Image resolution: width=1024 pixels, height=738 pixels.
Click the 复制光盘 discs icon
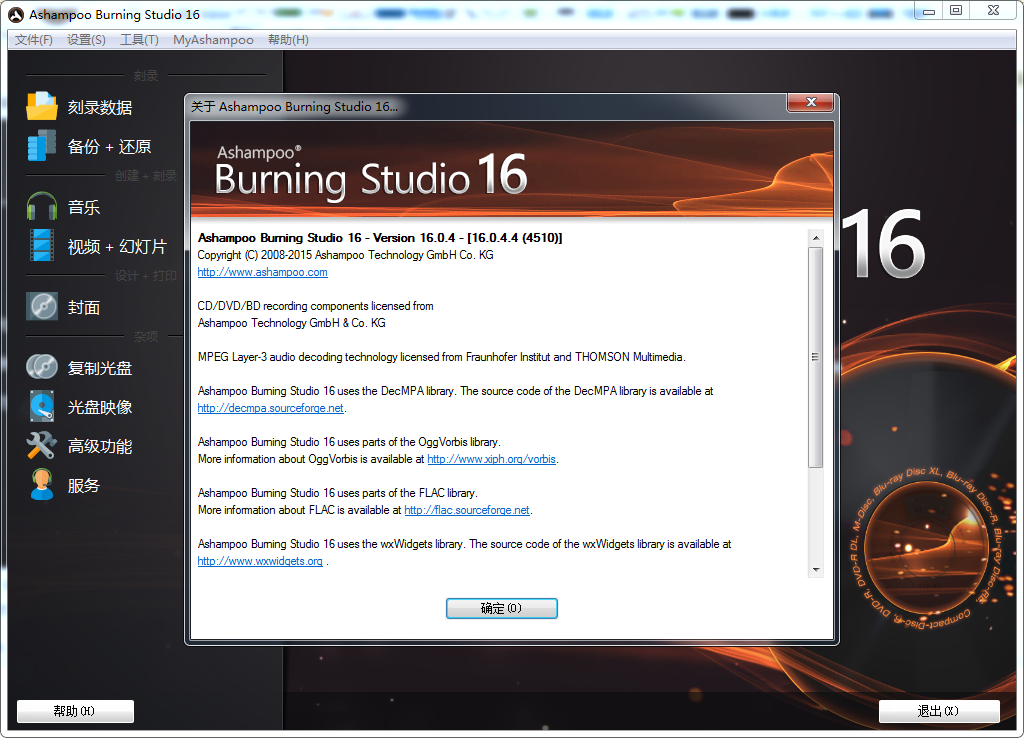click(x=42, y=367)
